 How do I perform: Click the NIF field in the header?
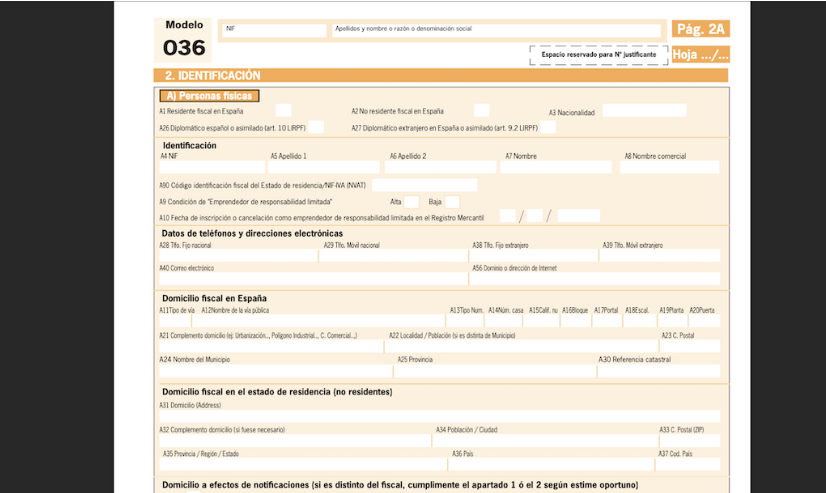(x=275, y=31)
